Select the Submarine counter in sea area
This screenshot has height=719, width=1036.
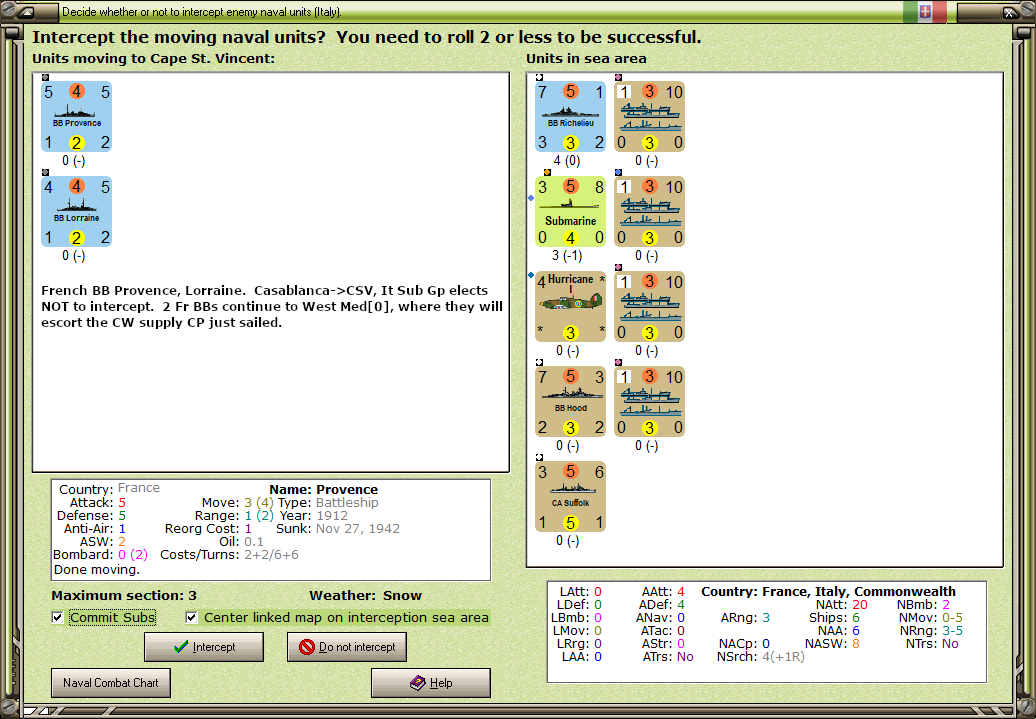571,211
